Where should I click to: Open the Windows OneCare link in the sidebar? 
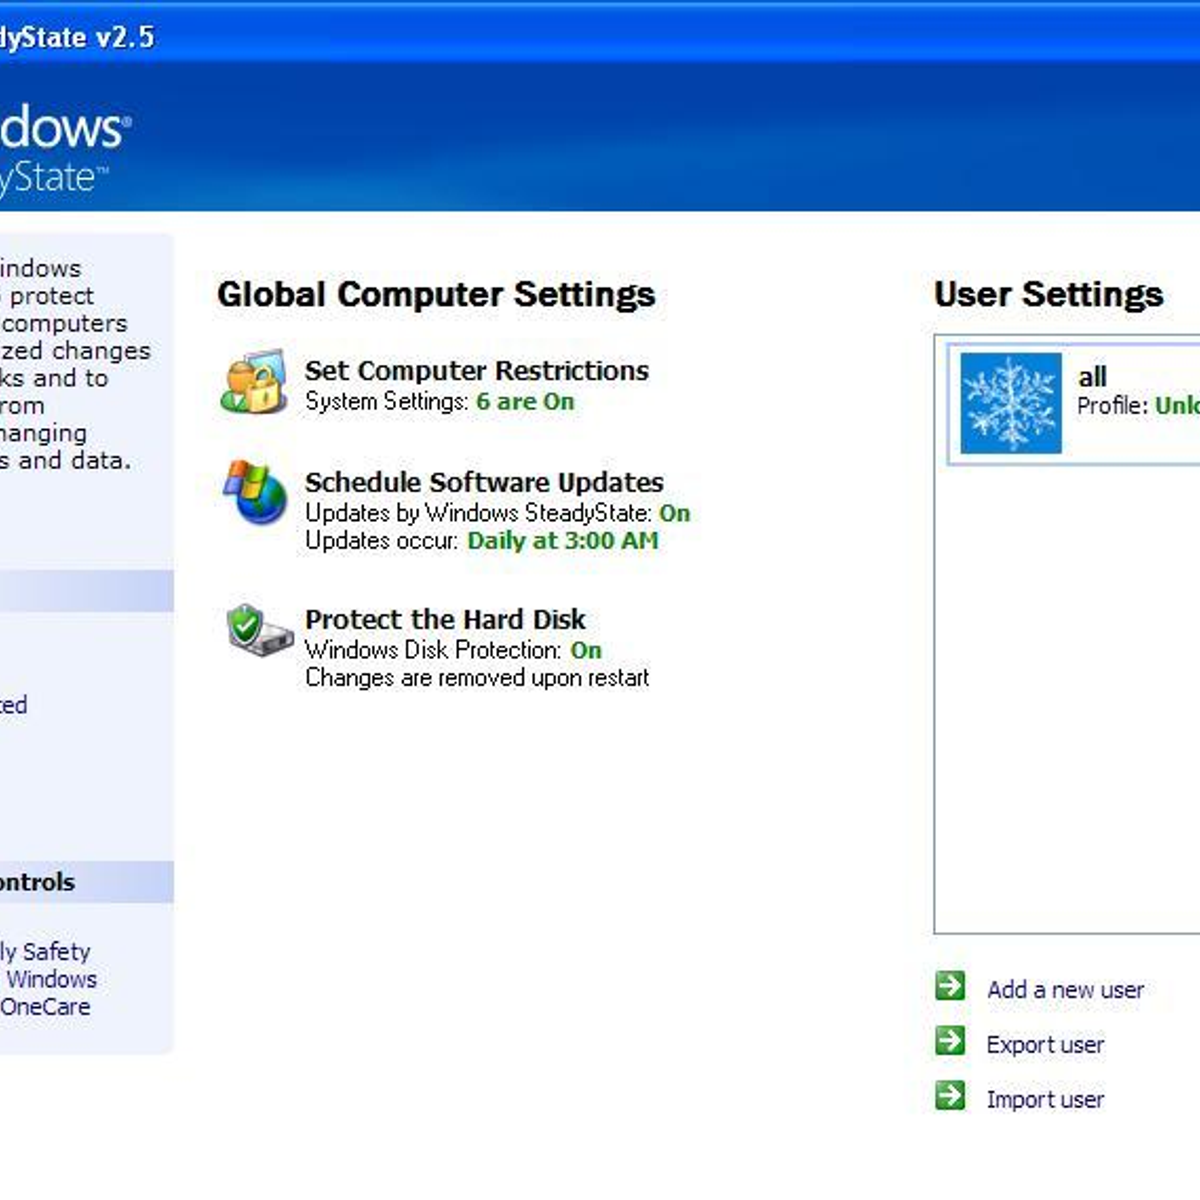point(45,1007)
